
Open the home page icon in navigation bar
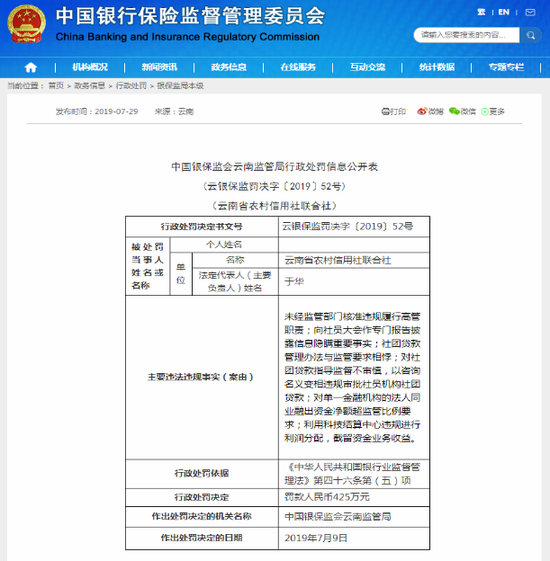tap(31, 67)
